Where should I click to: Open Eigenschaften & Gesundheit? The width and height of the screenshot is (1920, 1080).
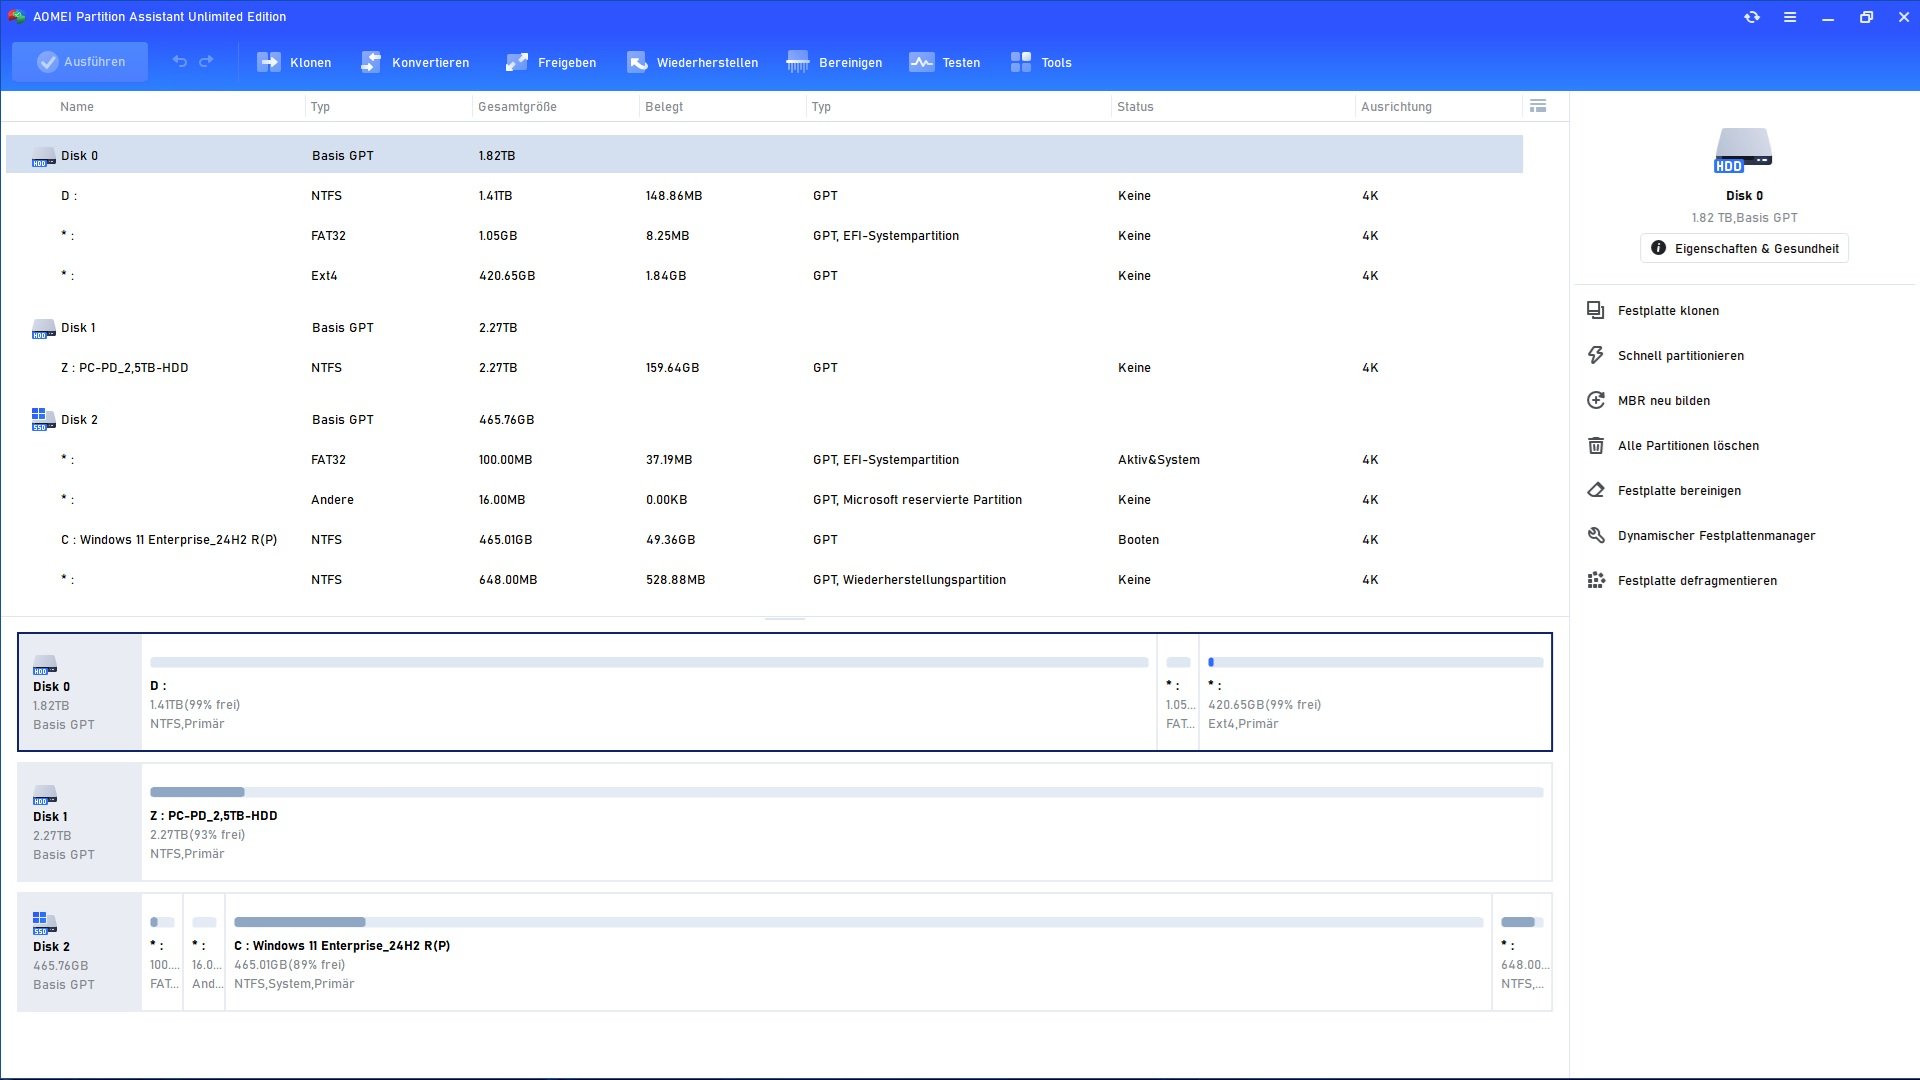(x=1744, y=248)
